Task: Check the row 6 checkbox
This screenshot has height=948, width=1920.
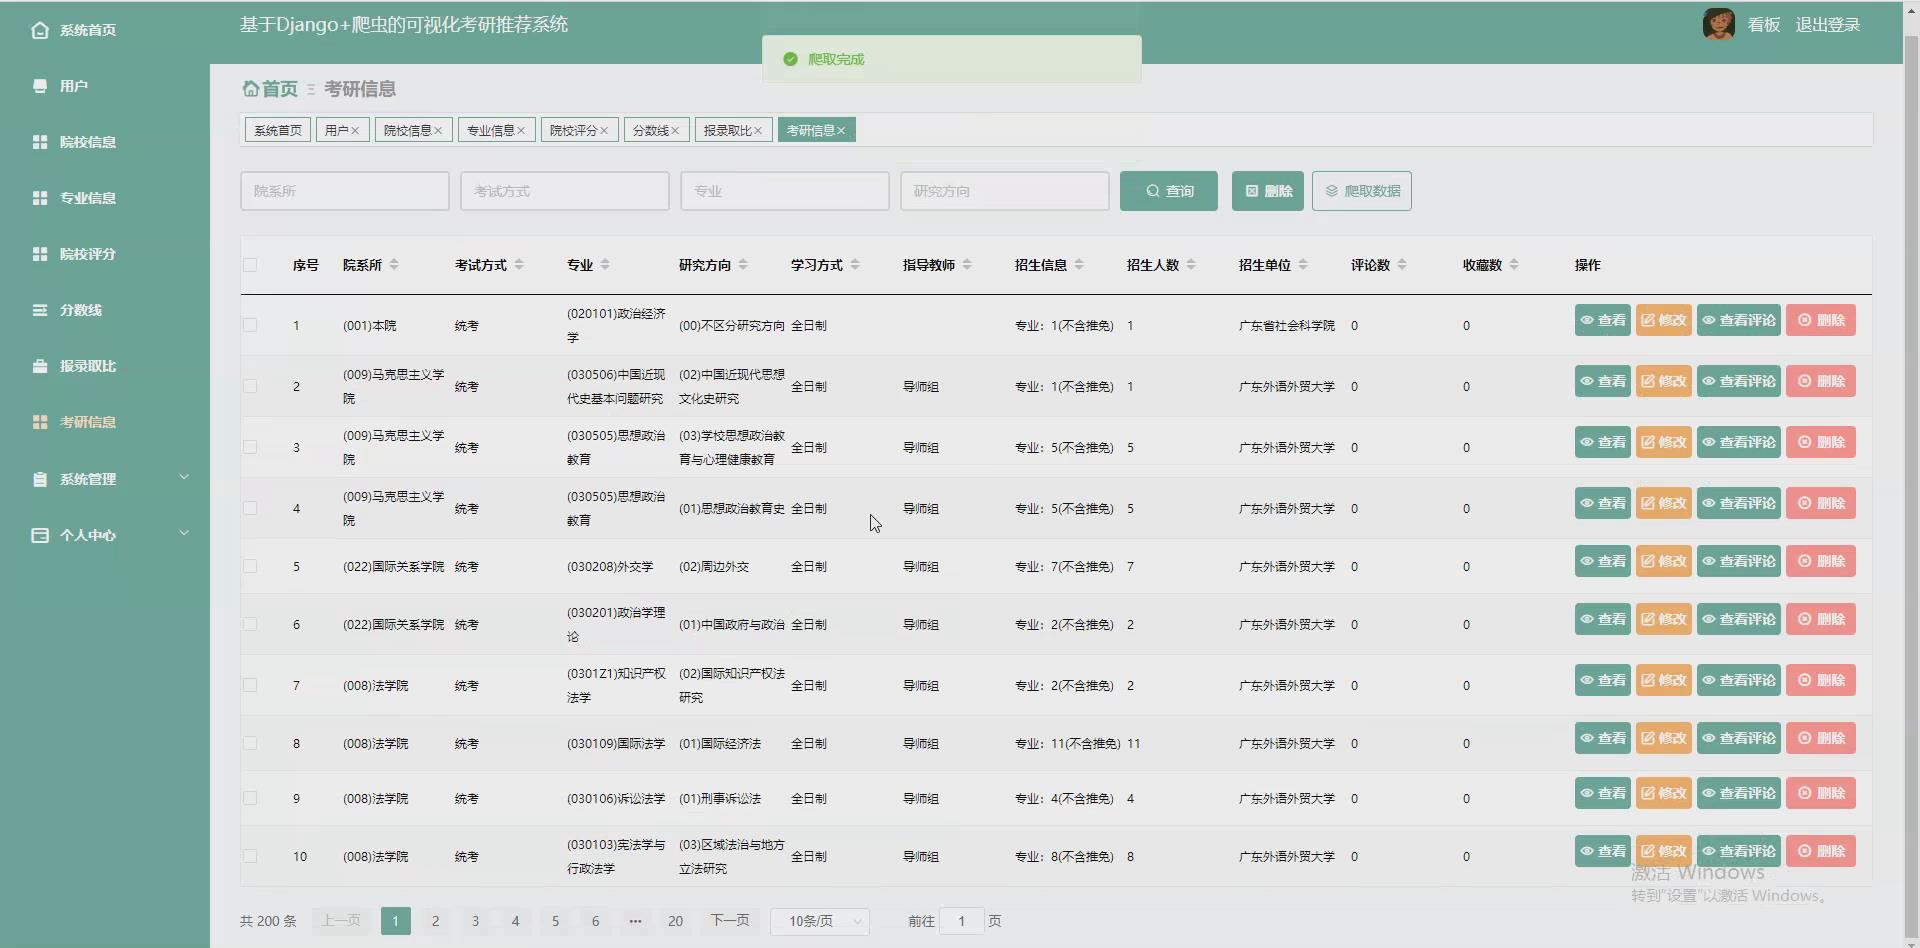Action: click(250, 624)
